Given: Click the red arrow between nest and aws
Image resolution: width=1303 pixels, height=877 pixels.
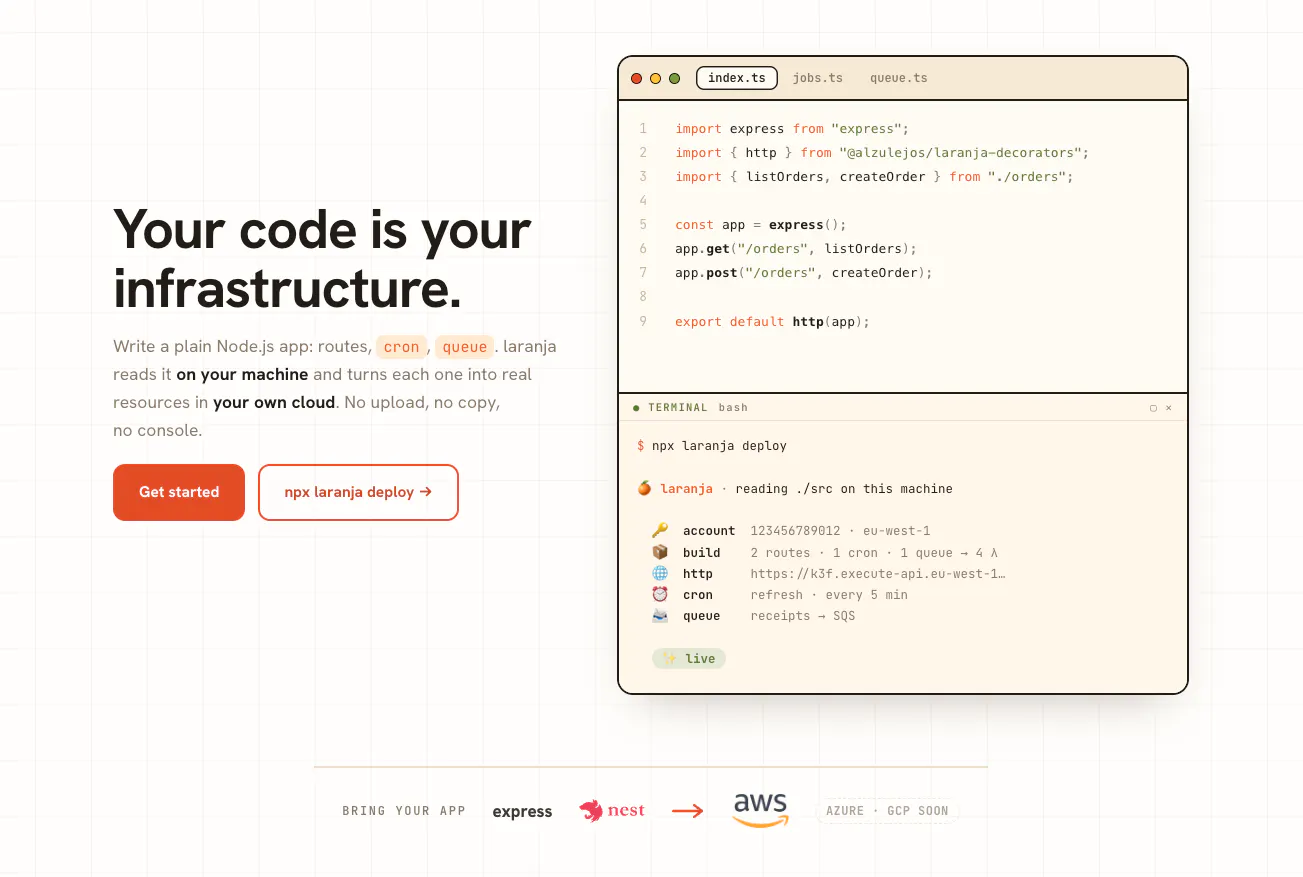Looking at the screenshot, I should click(687, 811).
